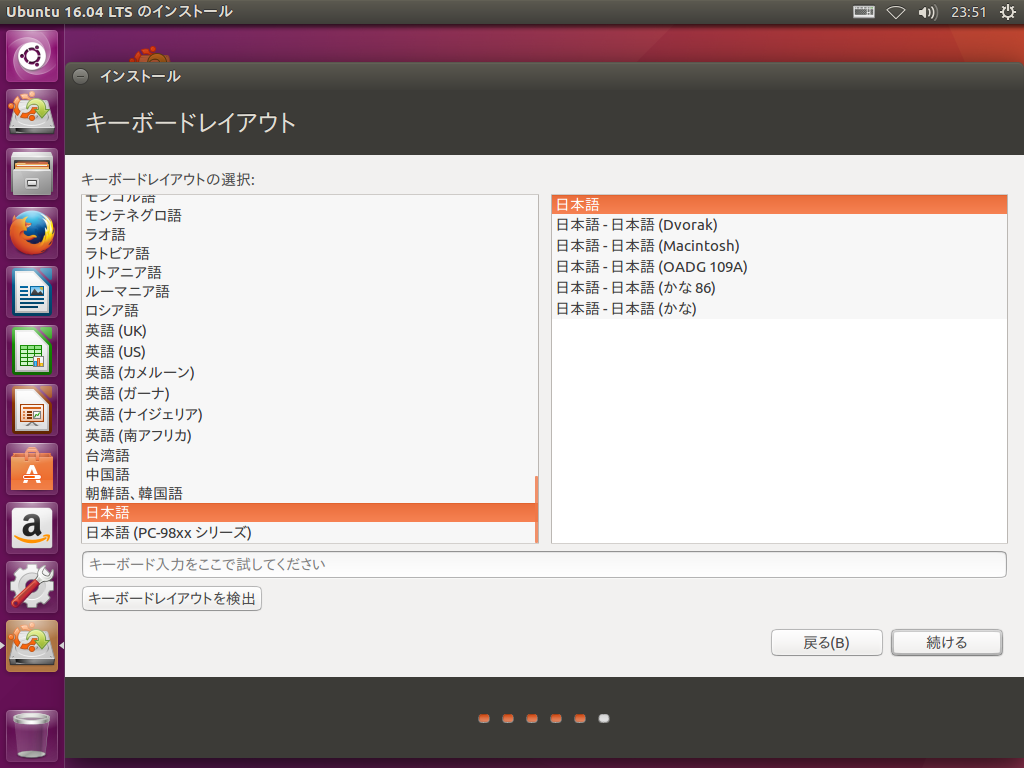Viewport: 1024px width, 768px height.
Task: Launch LibreOffice Writer
Action: (32, 292)
